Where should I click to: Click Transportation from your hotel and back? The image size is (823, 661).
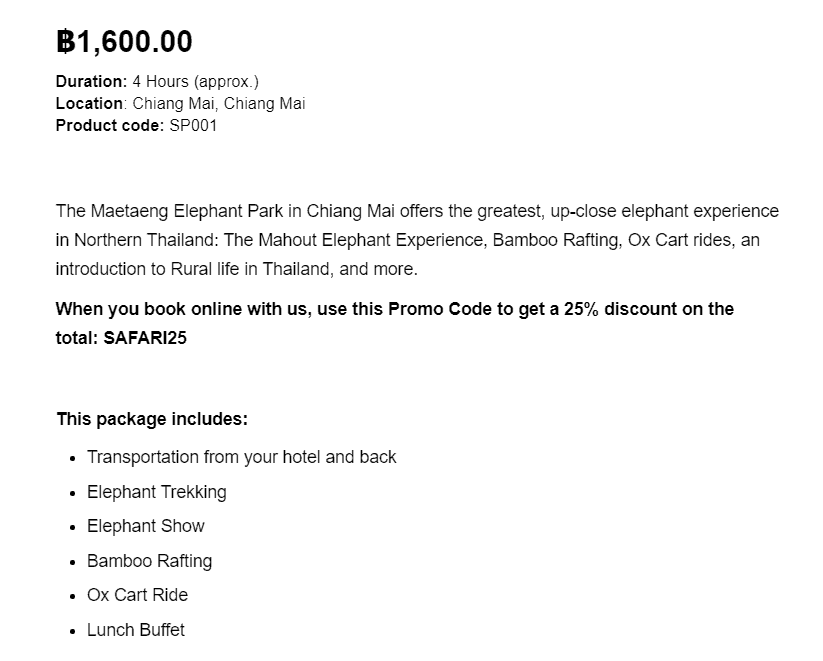(241, 457)
